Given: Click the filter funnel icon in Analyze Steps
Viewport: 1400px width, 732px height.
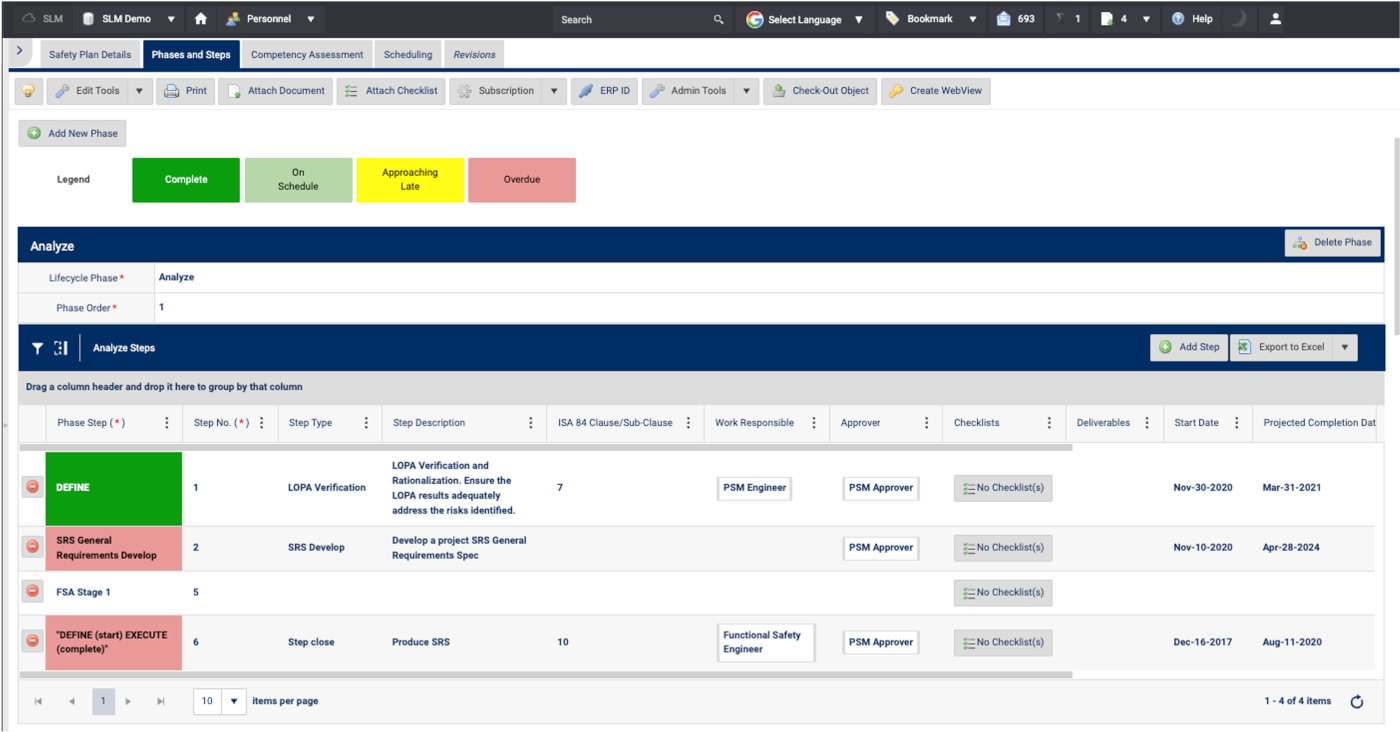Looking at the screenshot, I should coord(37,348).
